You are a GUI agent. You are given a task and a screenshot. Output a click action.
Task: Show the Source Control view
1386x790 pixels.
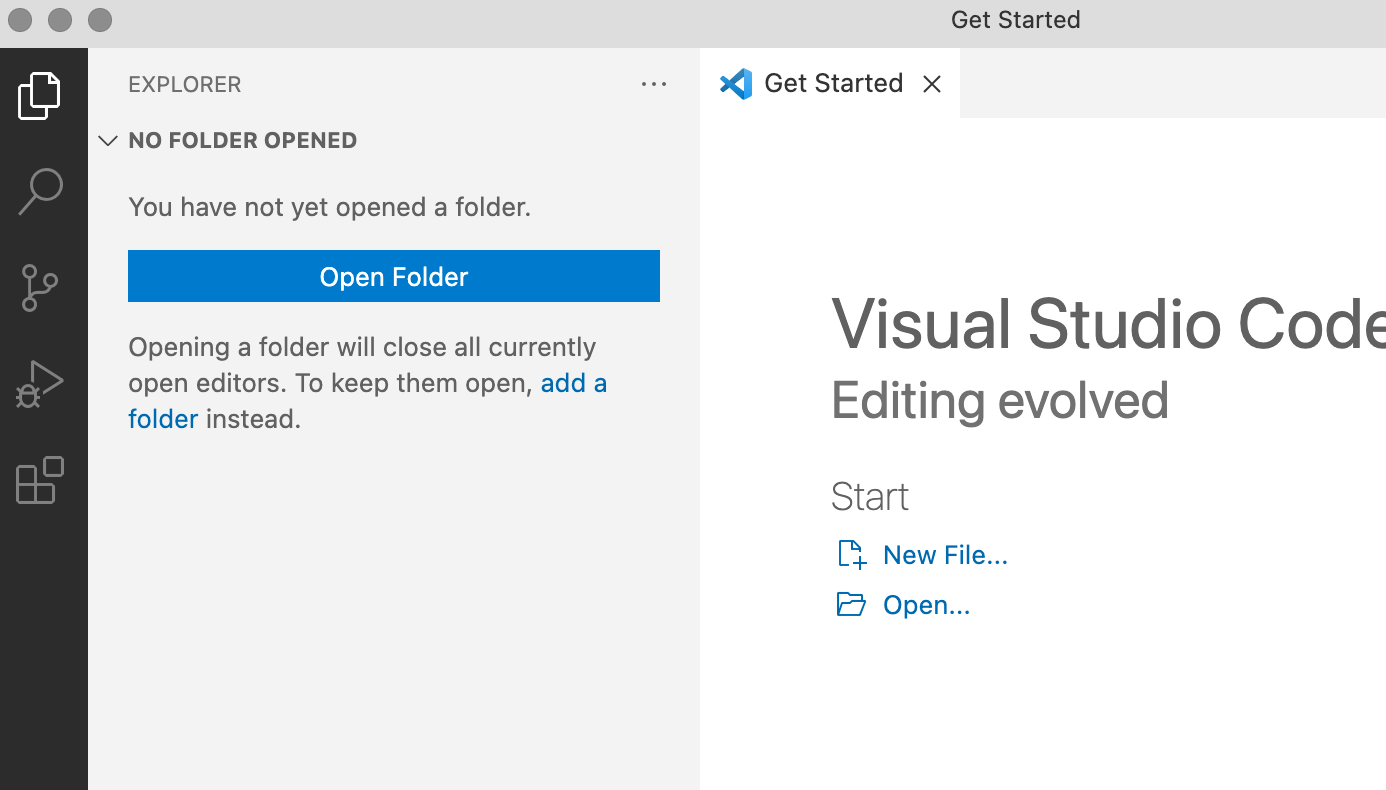pos(40,288)
